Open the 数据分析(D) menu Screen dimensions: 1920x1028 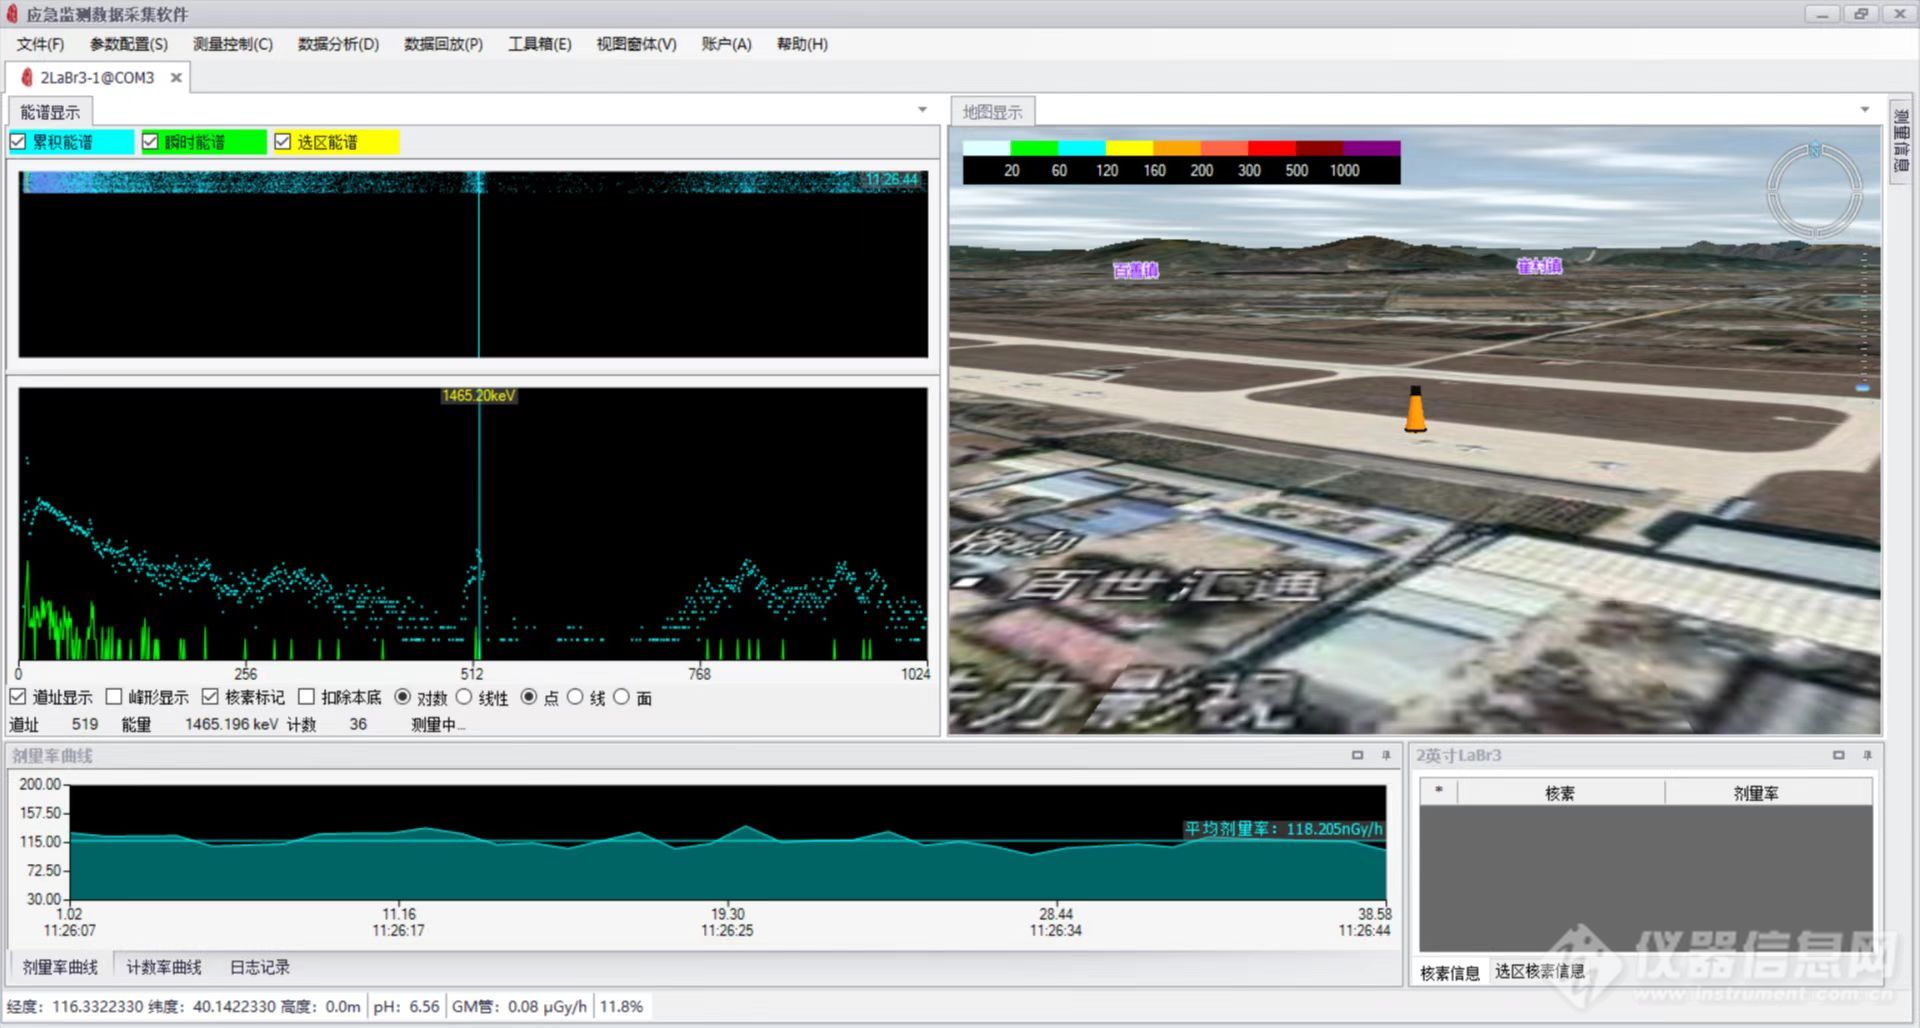click(338, 44)
